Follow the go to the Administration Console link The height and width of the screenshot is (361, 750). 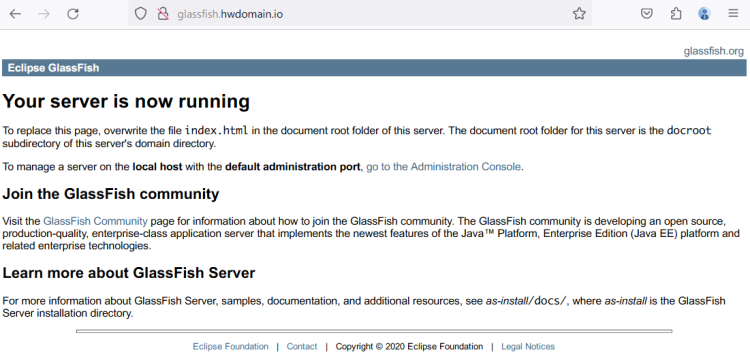click(x=443, y=167)
